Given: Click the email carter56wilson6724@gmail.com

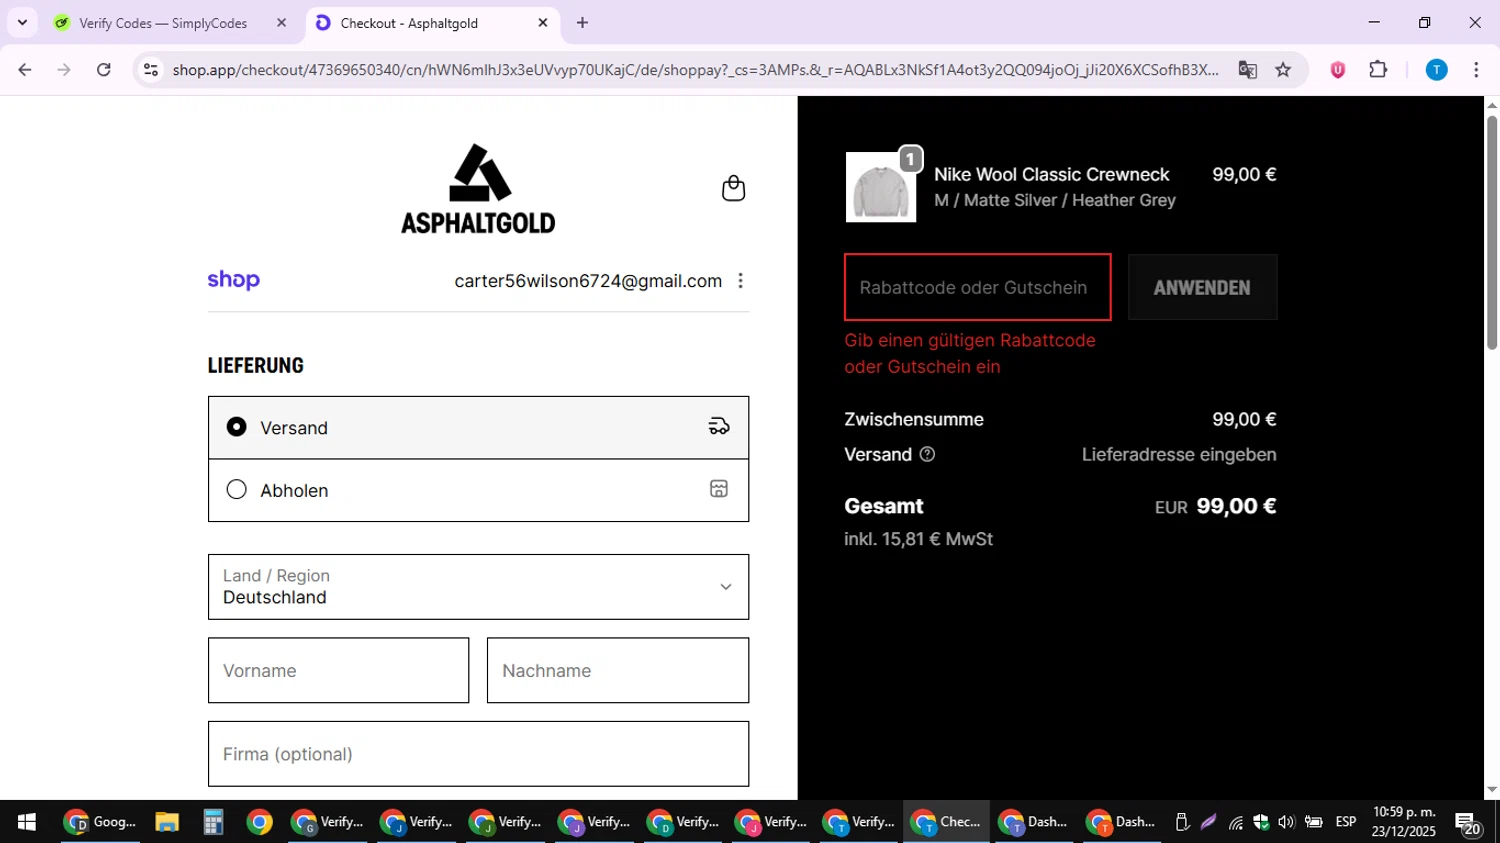Looking at the screenshot, I should [588, 281].
